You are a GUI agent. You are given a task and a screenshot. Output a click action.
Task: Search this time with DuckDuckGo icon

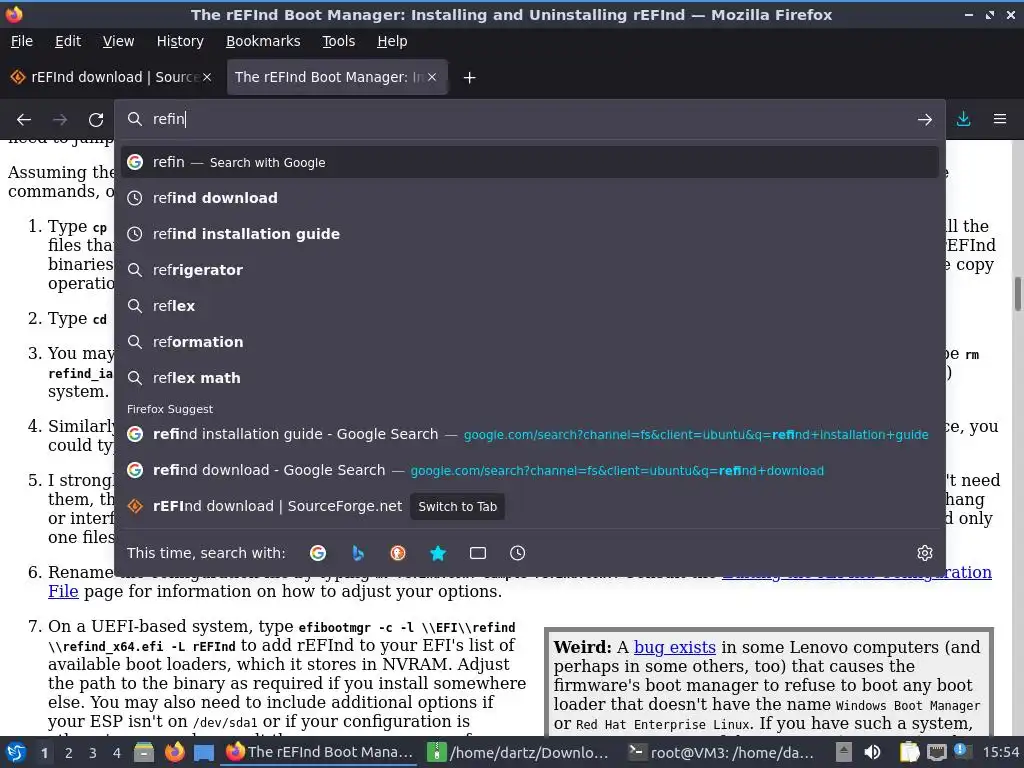pos(398,553)
